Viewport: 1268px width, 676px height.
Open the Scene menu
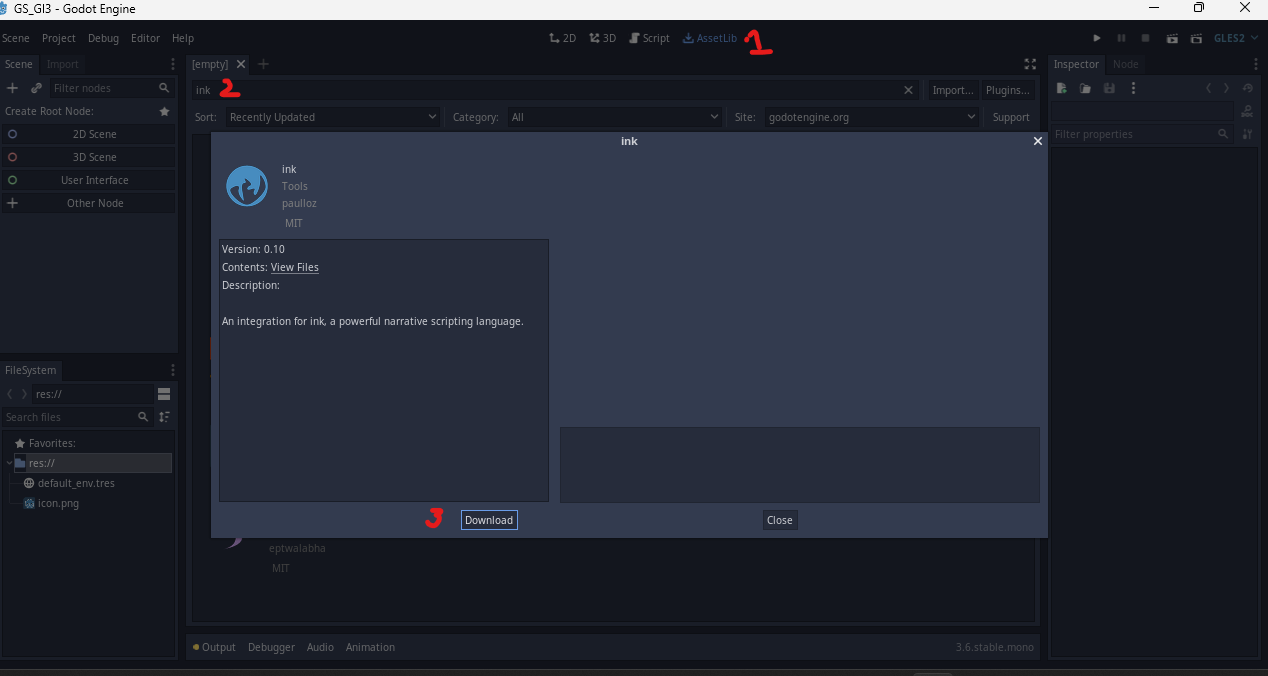[16, 38]
